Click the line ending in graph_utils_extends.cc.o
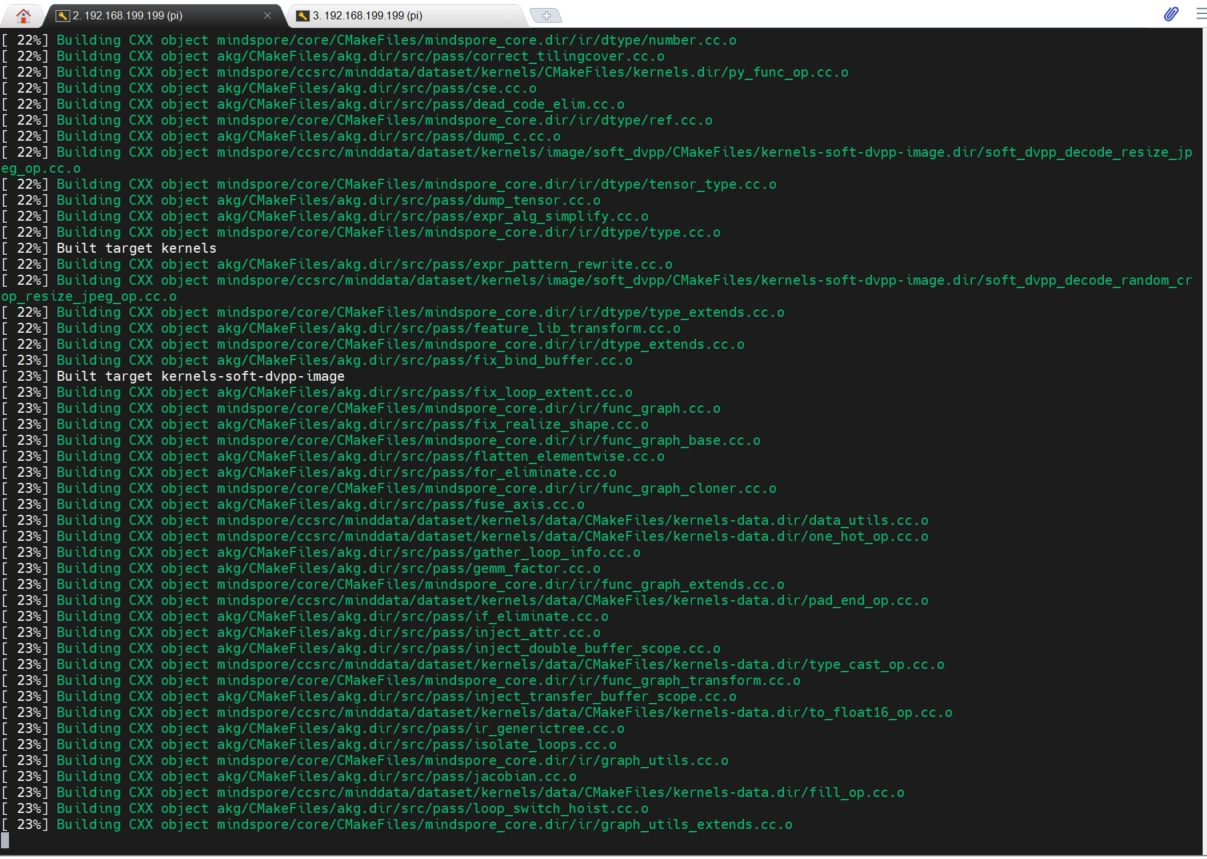Screen dimensions: 1207x859 pyautogui.click(x=396, y=824)
